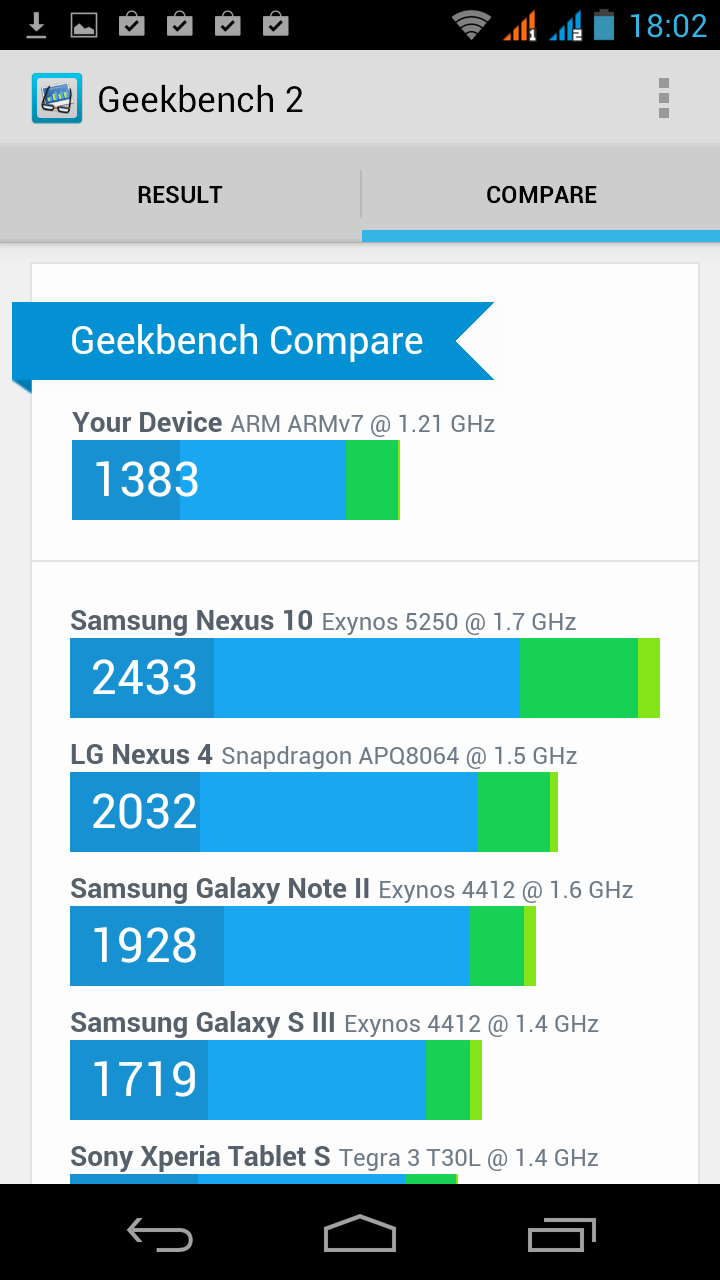This screenshot has height=1280, width=720.
Task: Open the recent apps button
Action: [x=561, y=1234]
